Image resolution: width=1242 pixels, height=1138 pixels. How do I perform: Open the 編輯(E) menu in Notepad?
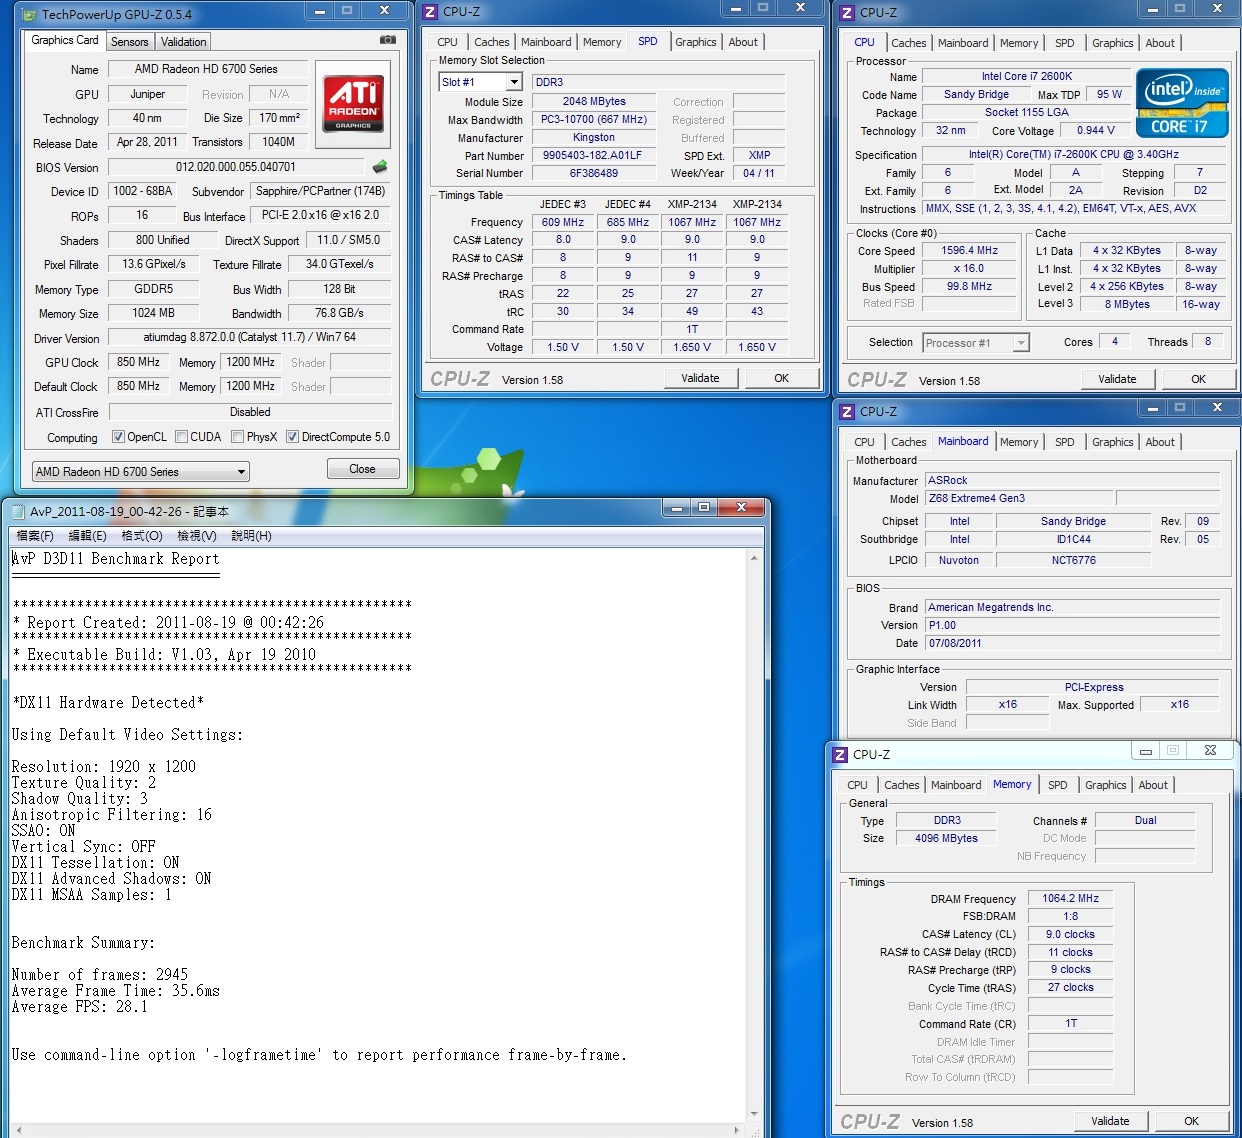click(87, 536)
